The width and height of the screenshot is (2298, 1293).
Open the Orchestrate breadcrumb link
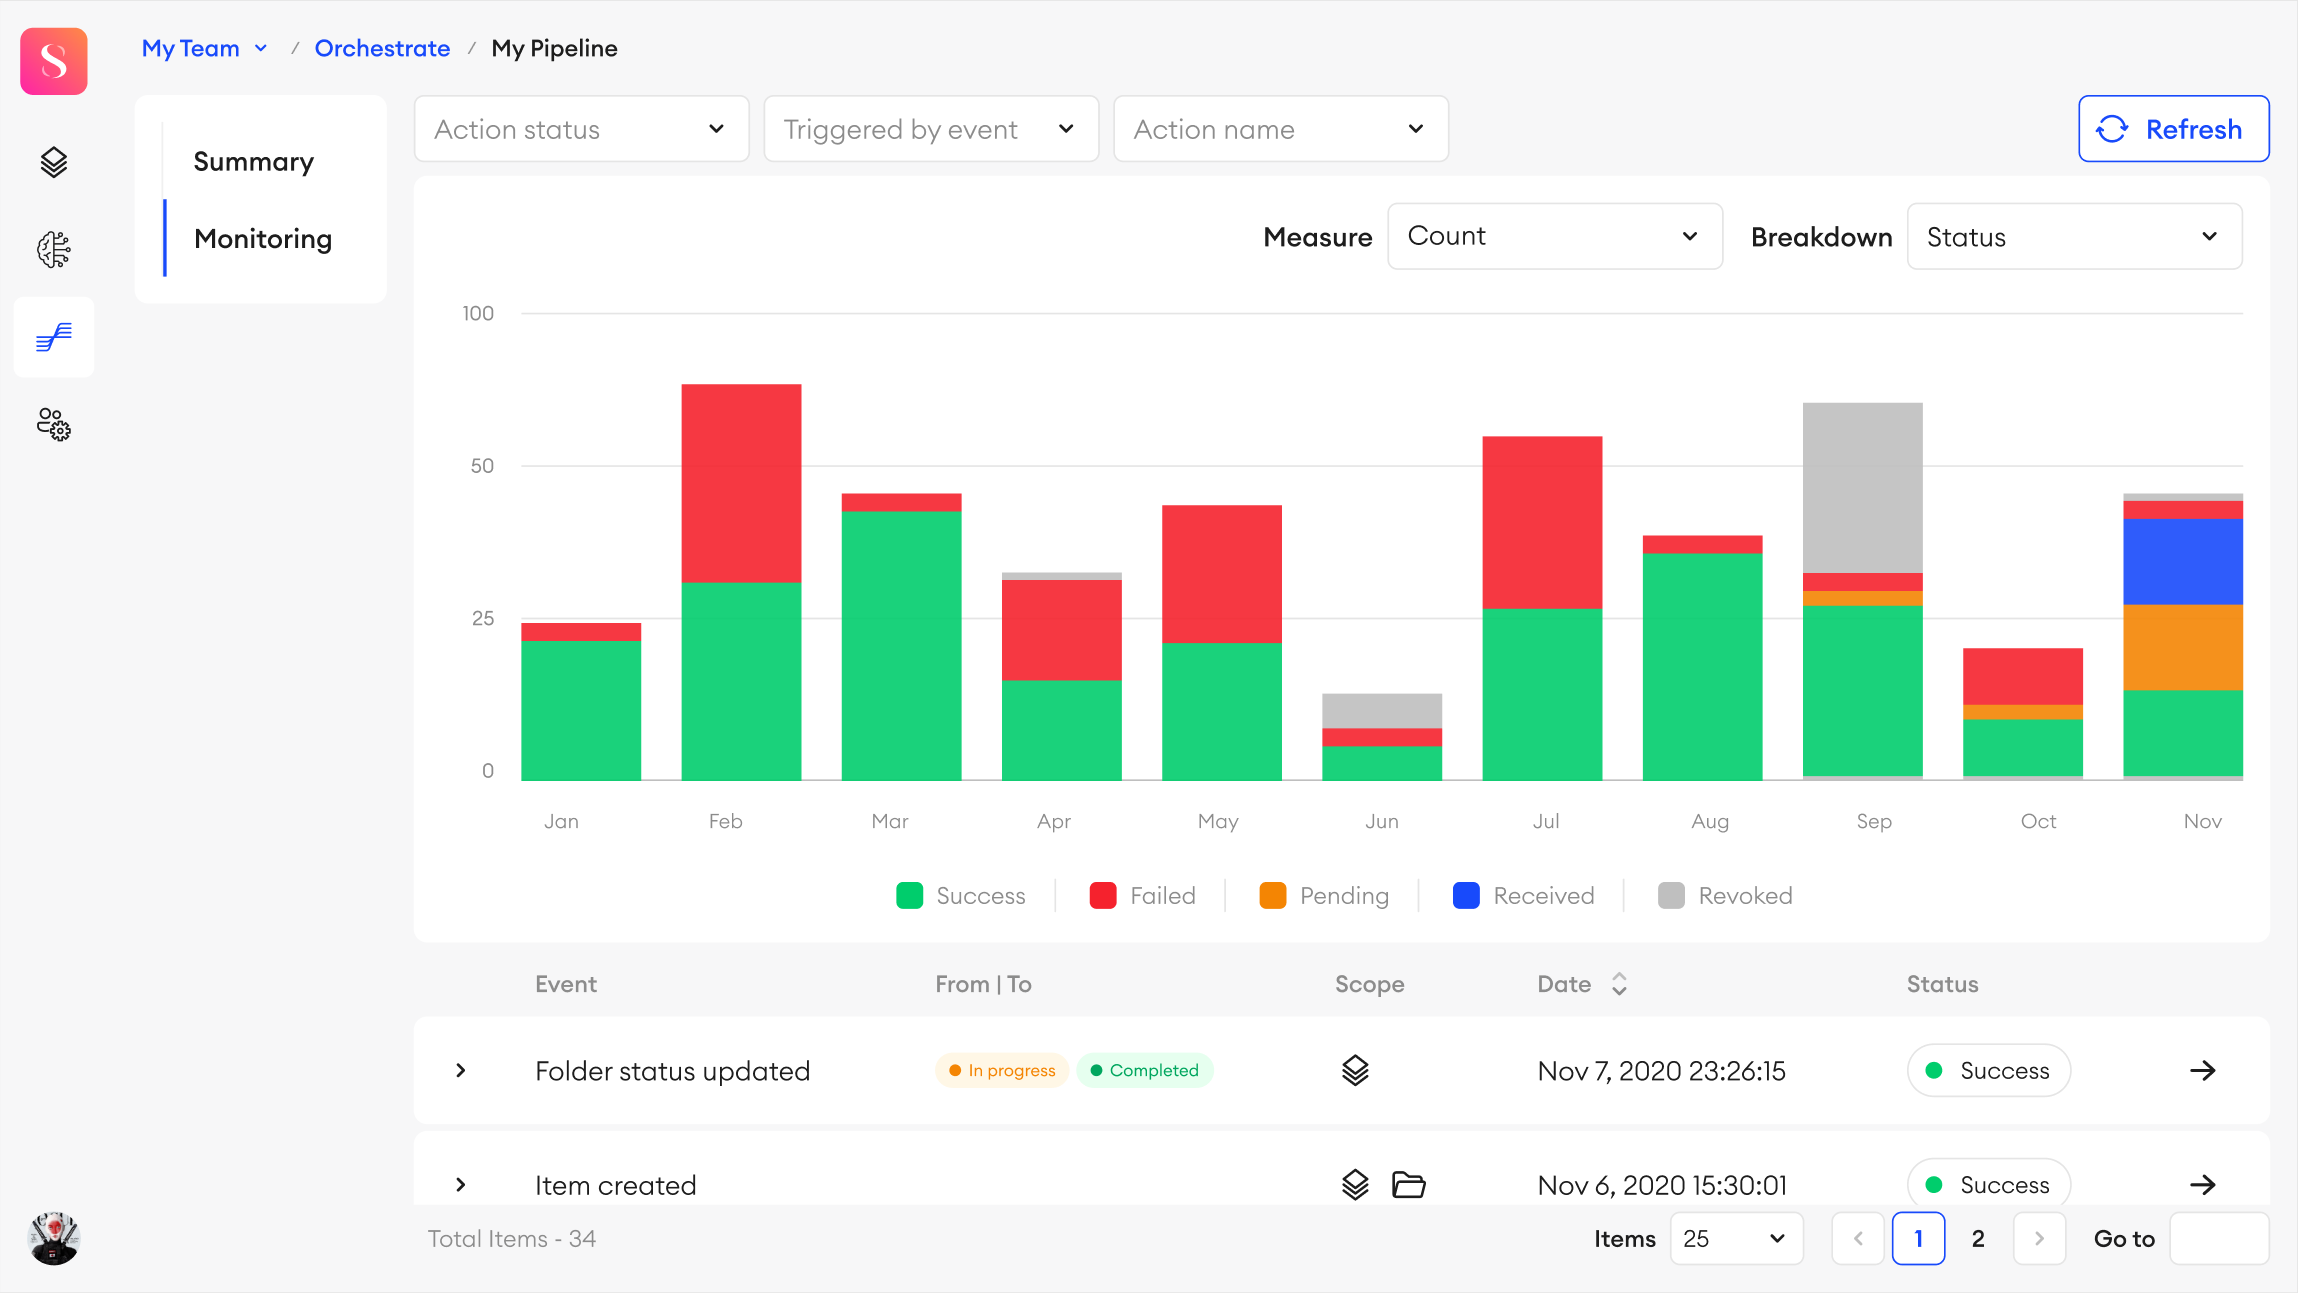tap(382, 48)
